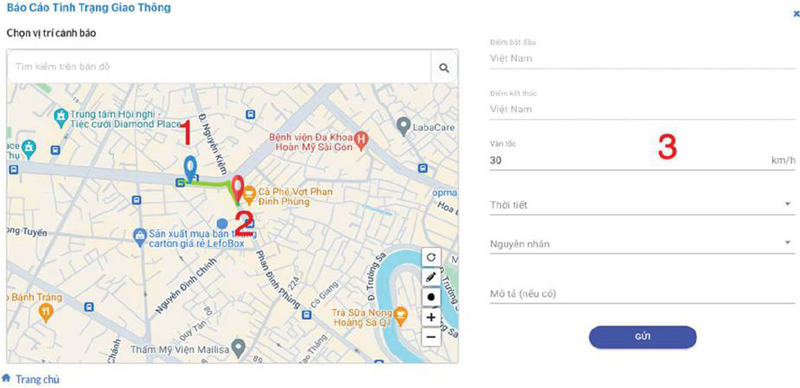Click the Bánh Tráng restaurant marker
The width and height of the screenshot is (800, 388).
(46, 312)
